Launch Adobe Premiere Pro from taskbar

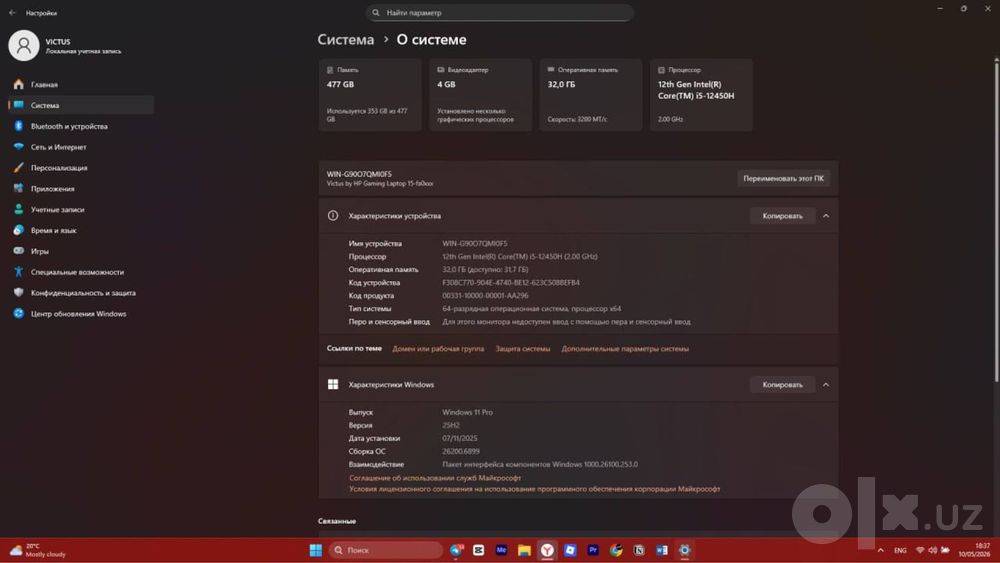pyautogui.click(x=593, y=550)
